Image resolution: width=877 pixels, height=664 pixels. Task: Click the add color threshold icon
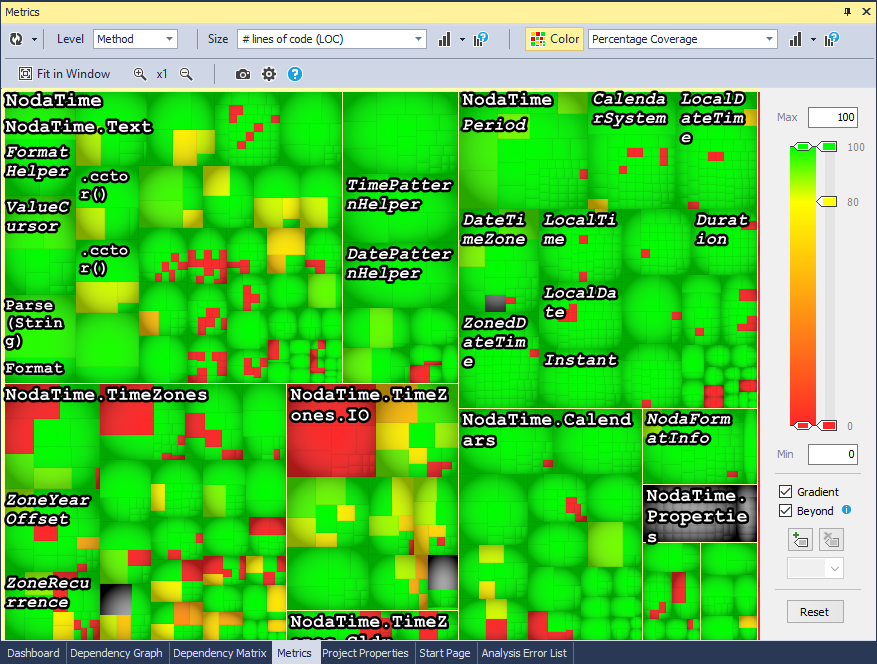tap(800, 540)
